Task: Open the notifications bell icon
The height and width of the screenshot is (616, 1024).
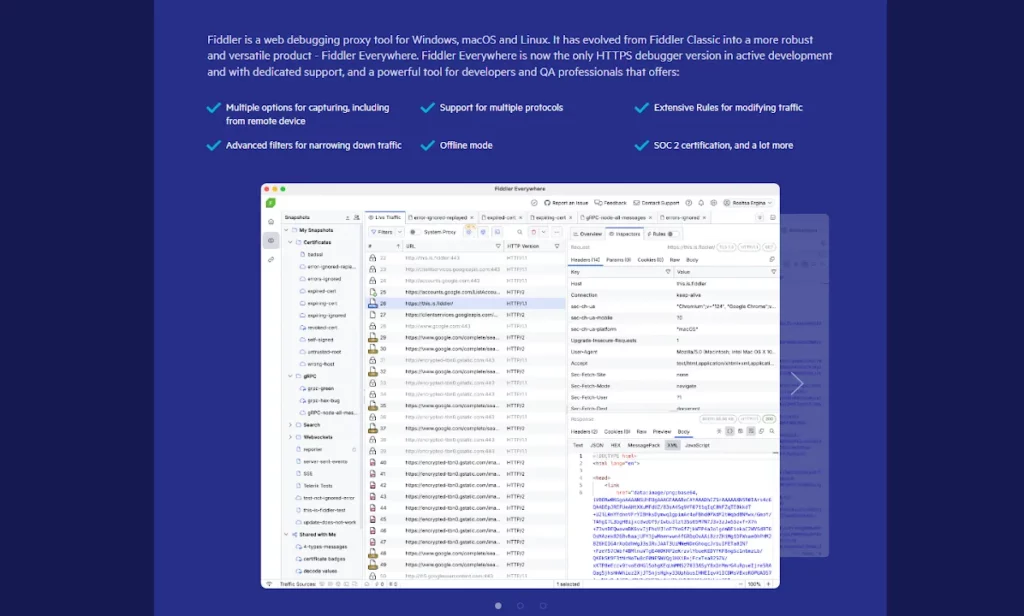Action: coord(701,203)
